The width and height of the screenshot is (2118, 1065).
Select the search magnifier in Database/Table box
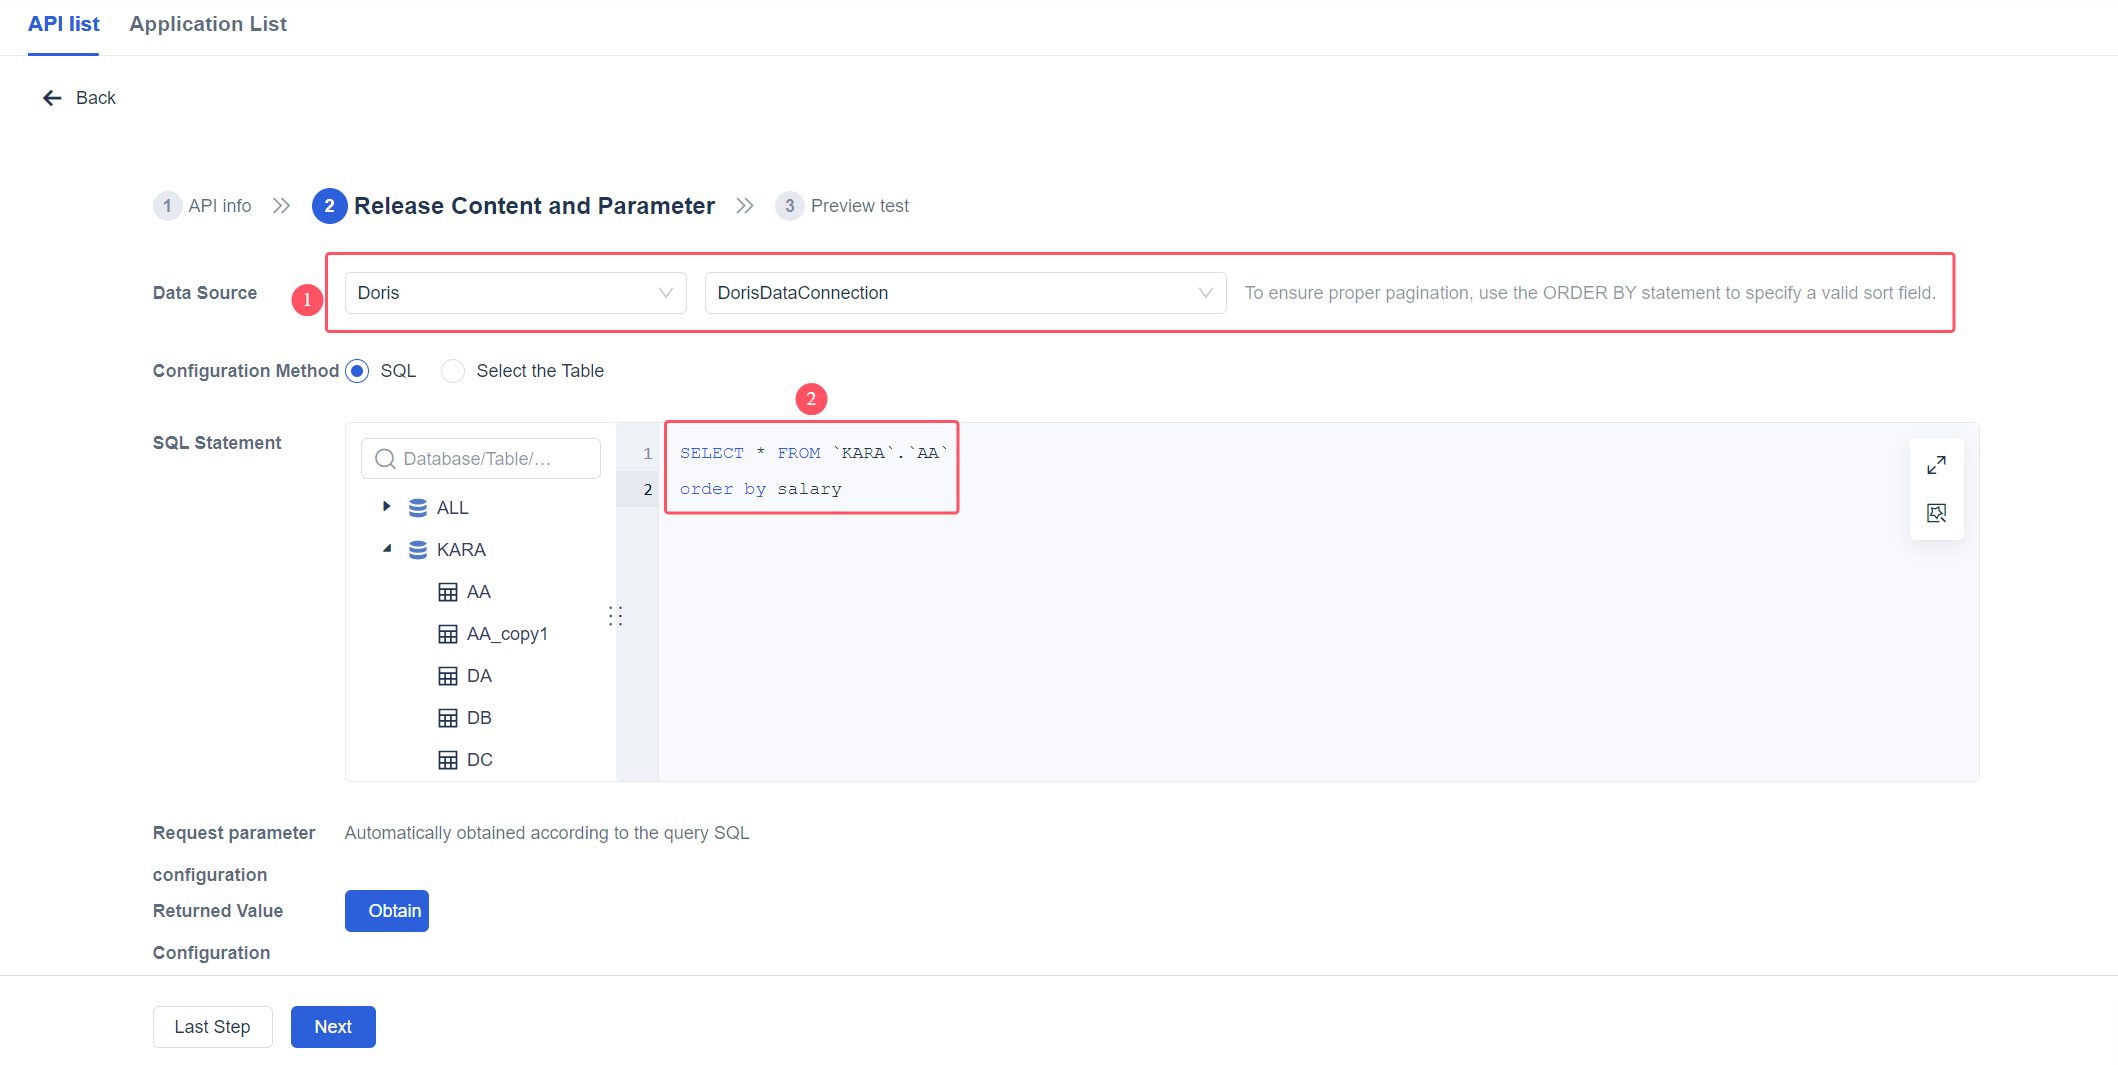click(x=385, y=458)
